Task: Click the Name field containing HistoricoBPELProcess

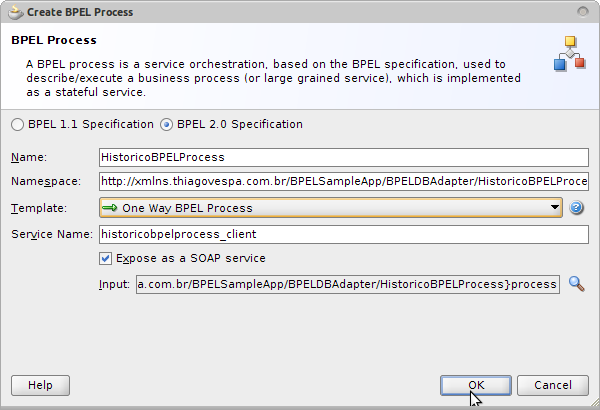Action: point(344,157)
